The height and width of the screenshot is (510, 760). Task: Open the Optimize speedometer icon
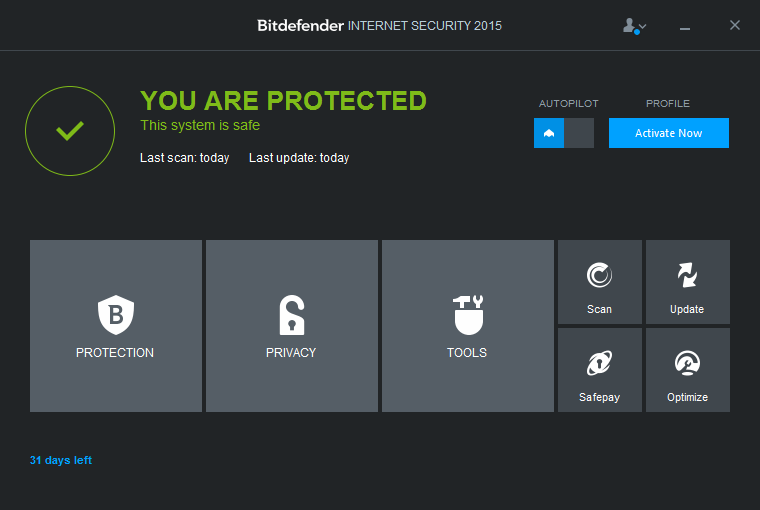tap(687, 364)
